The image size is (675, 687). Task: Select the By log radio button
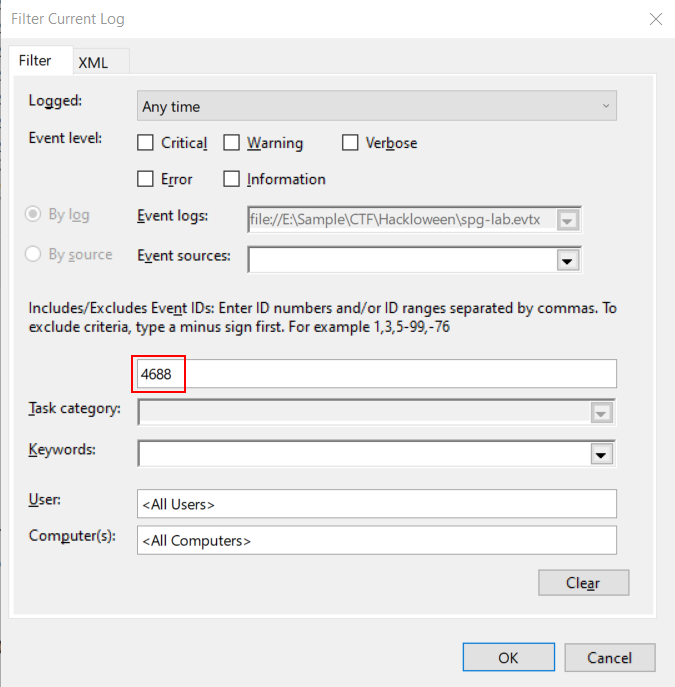33,214
